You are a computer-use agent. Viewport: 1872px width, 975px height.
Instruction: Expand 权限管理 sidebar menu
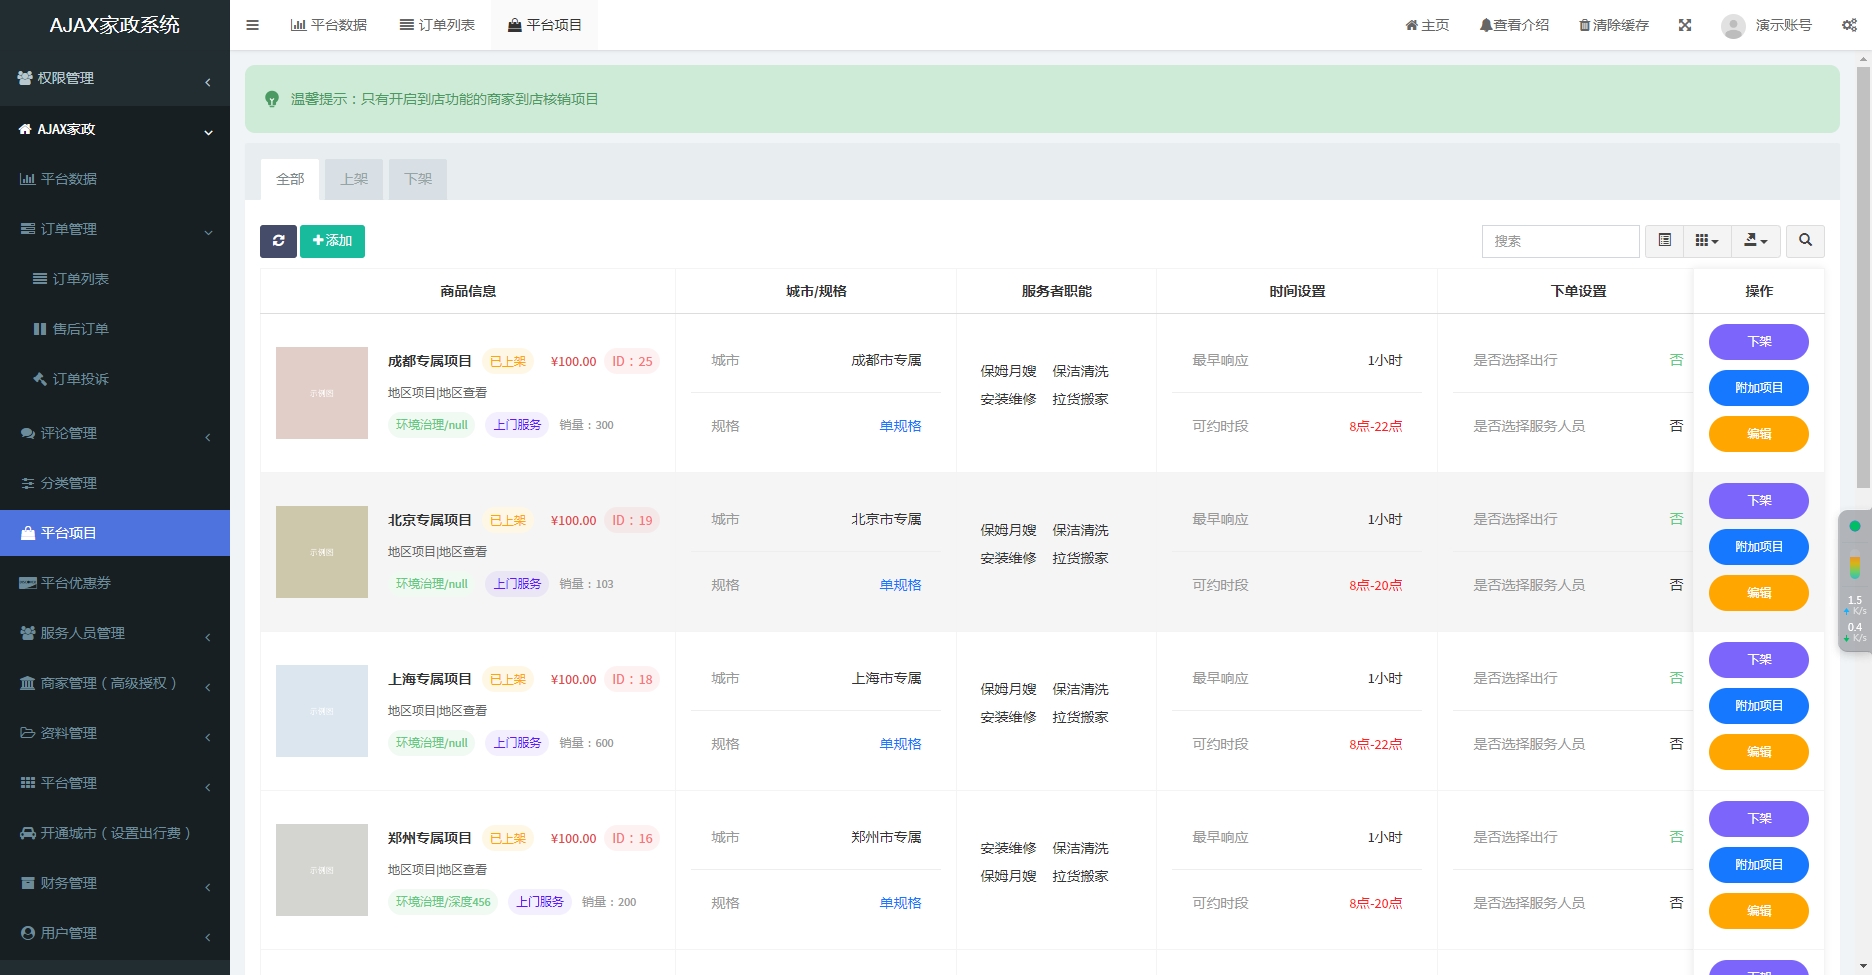coord(114,79)
